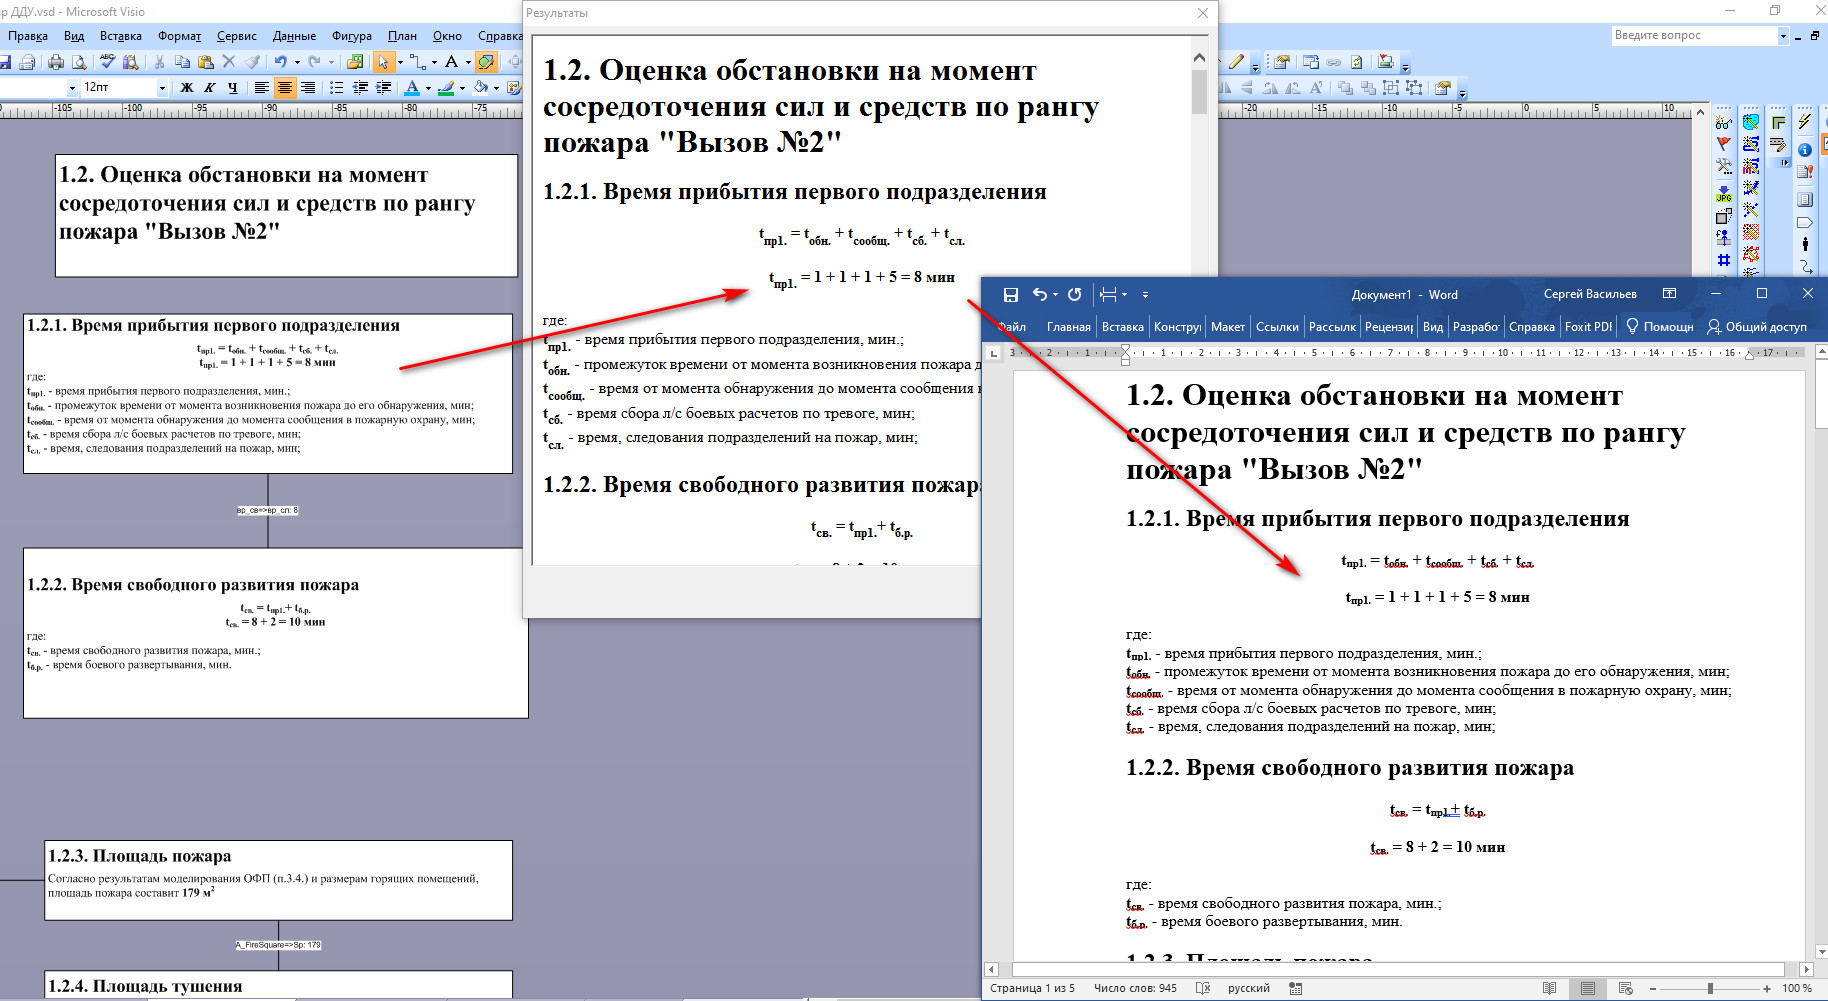Click the Delete X icon in Visio toolbar

pos(229,62)
